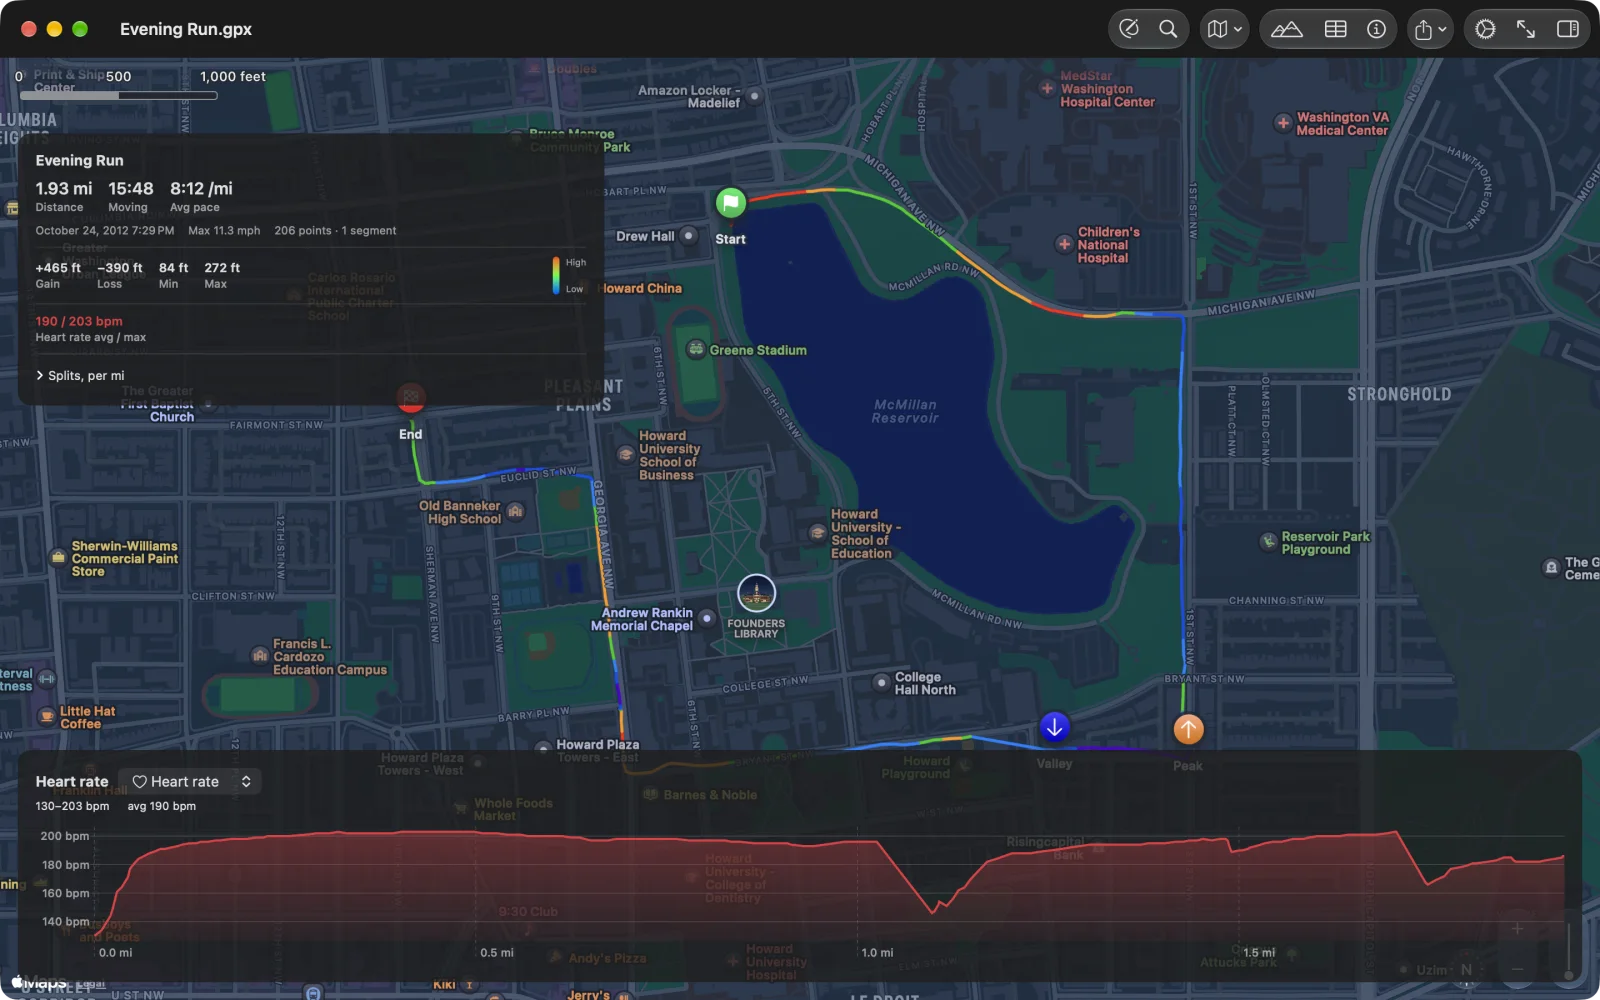Click the map style icon

point(1217,29)
